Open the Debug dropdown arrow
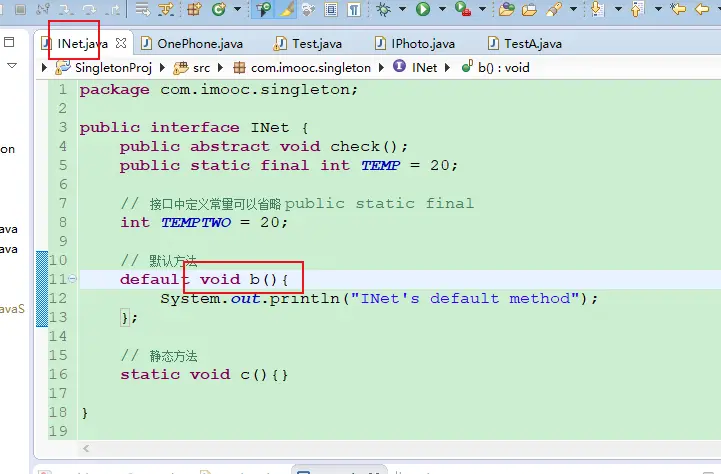721x474 pixels. [x=402, y=9]
